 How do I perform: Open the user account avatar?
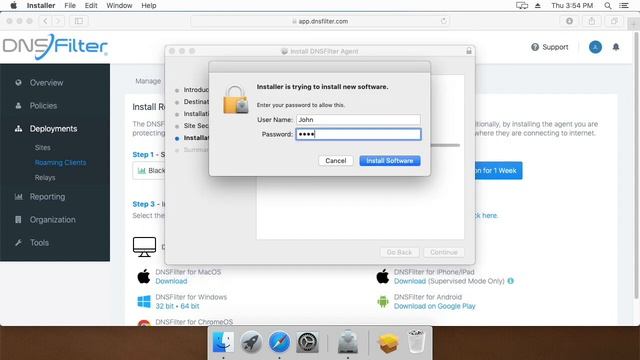coord(595,47)
